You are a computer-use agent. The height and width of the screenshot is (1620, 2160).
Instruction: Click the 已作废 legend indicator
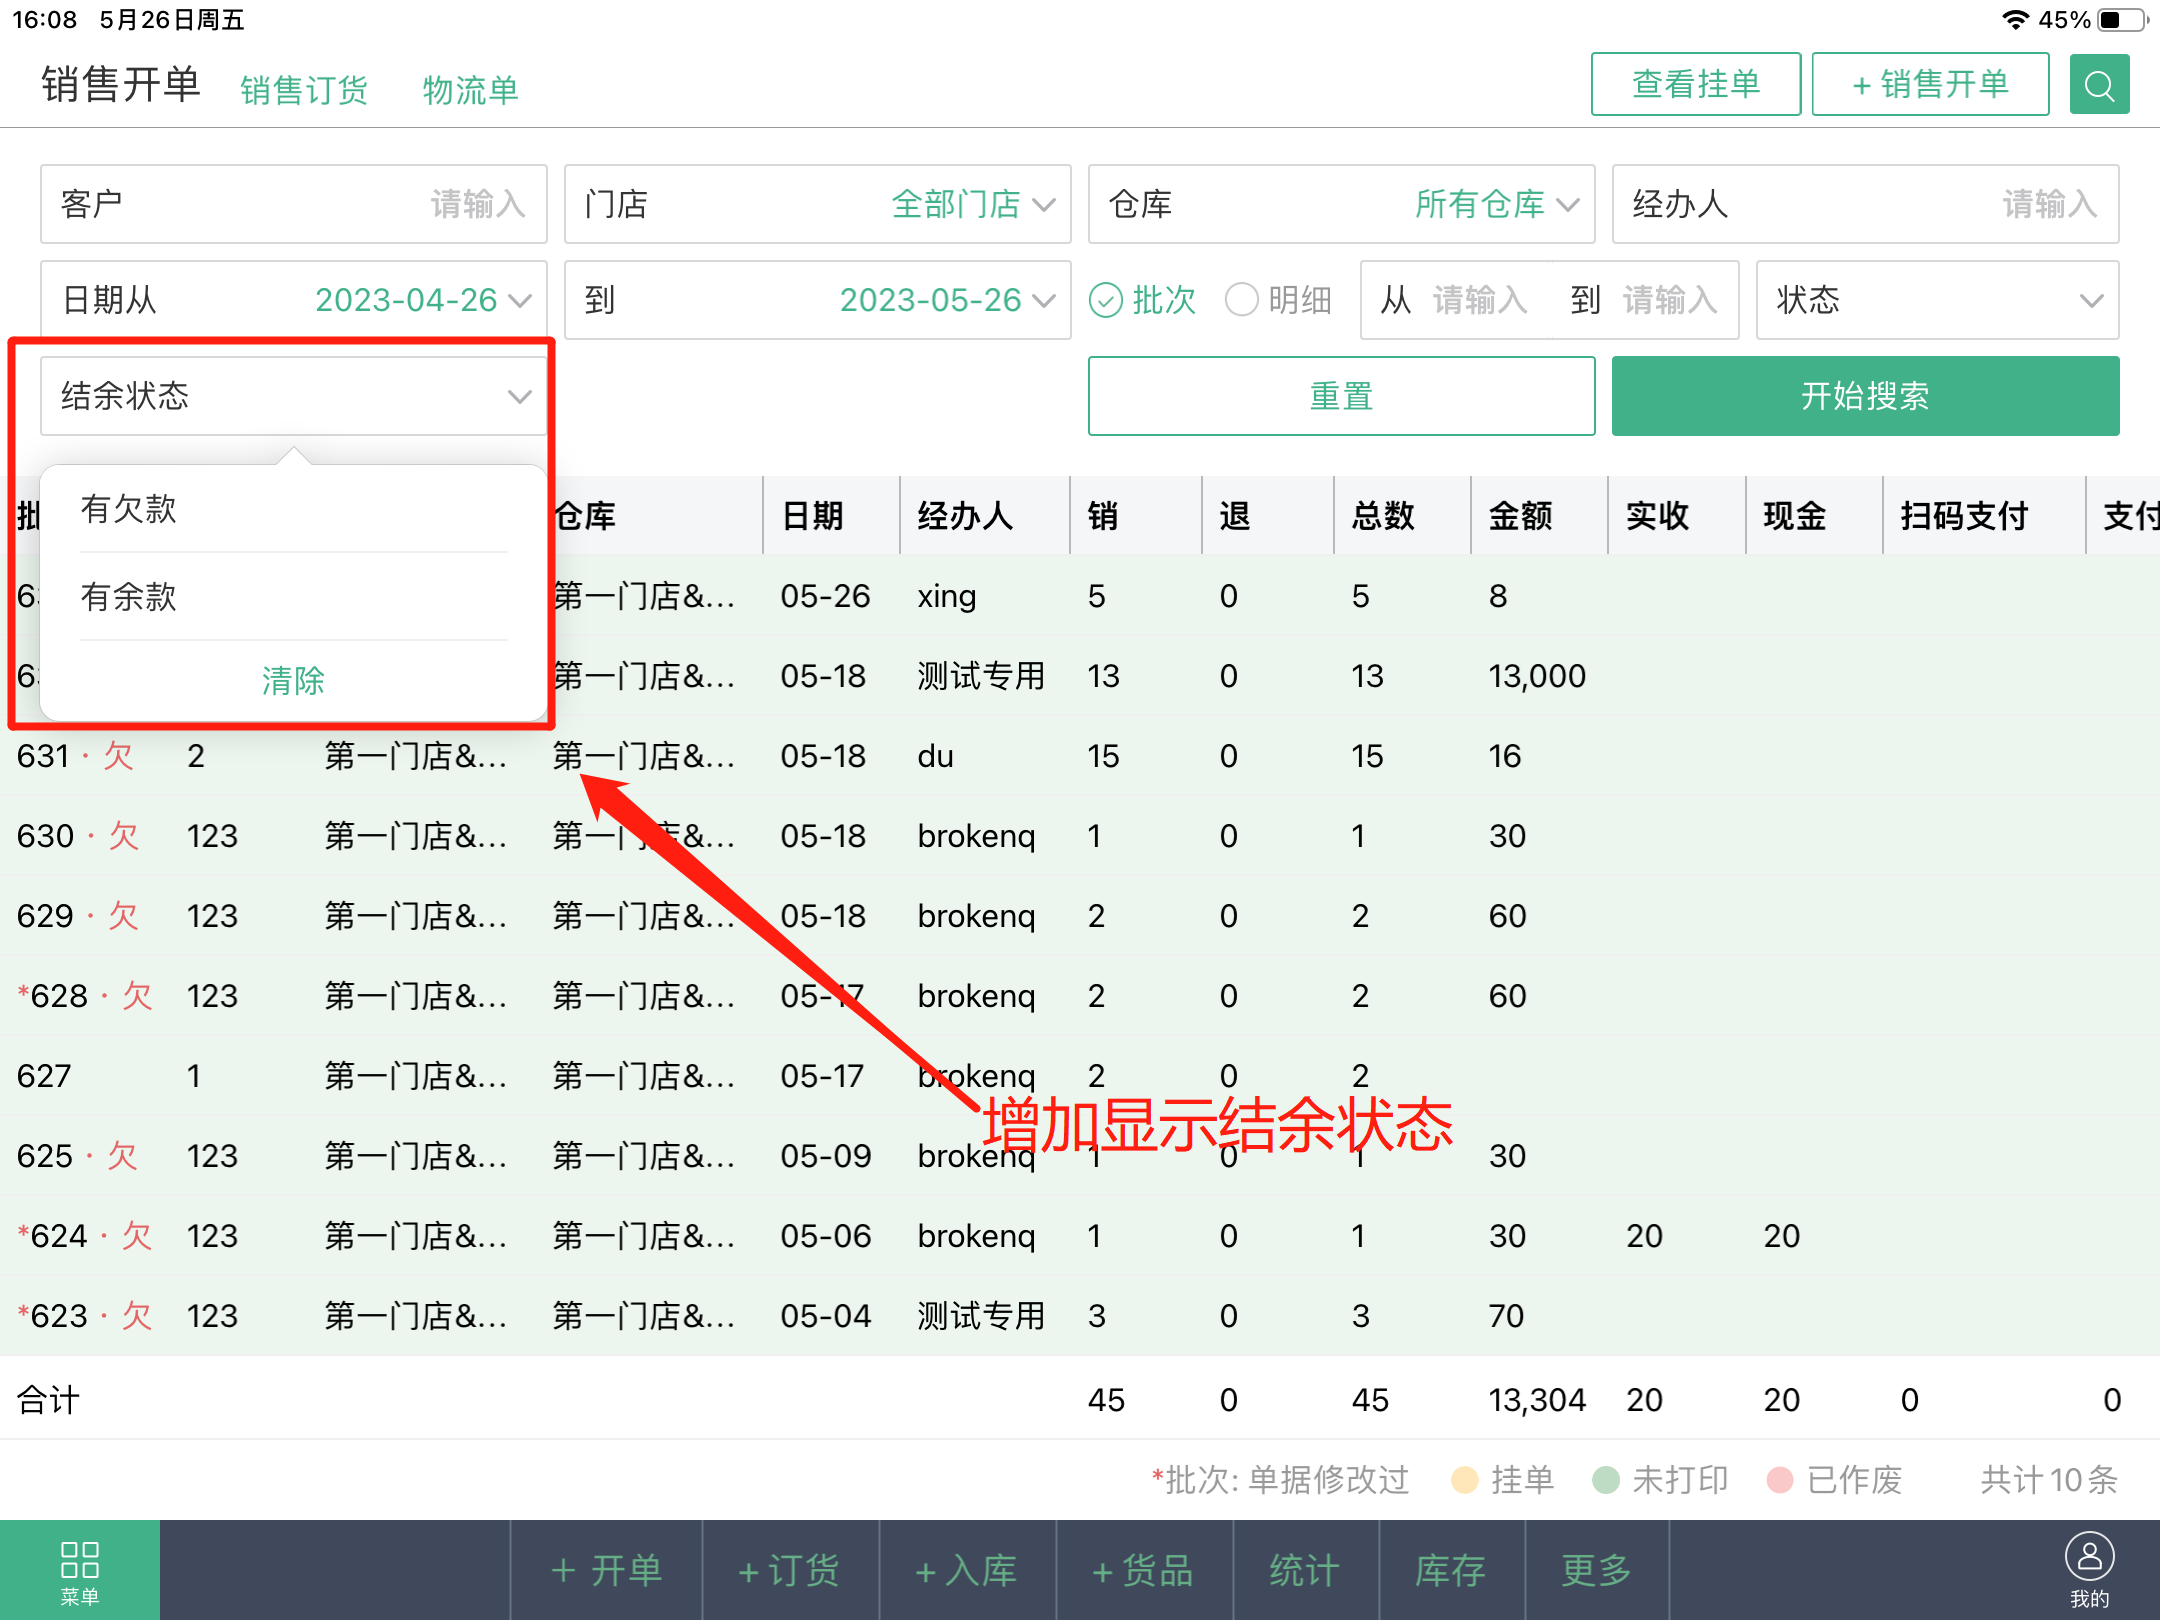[1835, 1480]
